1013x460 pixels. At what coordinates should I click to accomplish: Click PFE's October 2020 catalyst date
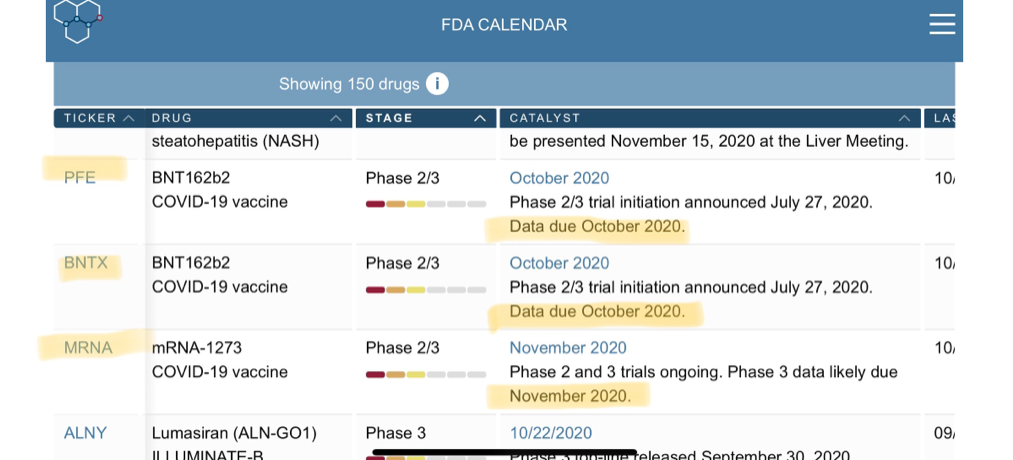point(559,178)
